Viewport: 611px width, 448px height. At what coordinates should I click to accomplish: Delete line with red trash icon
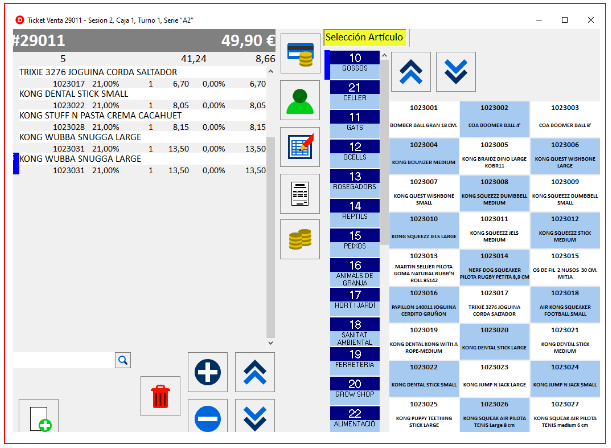(x=161, y=396)
